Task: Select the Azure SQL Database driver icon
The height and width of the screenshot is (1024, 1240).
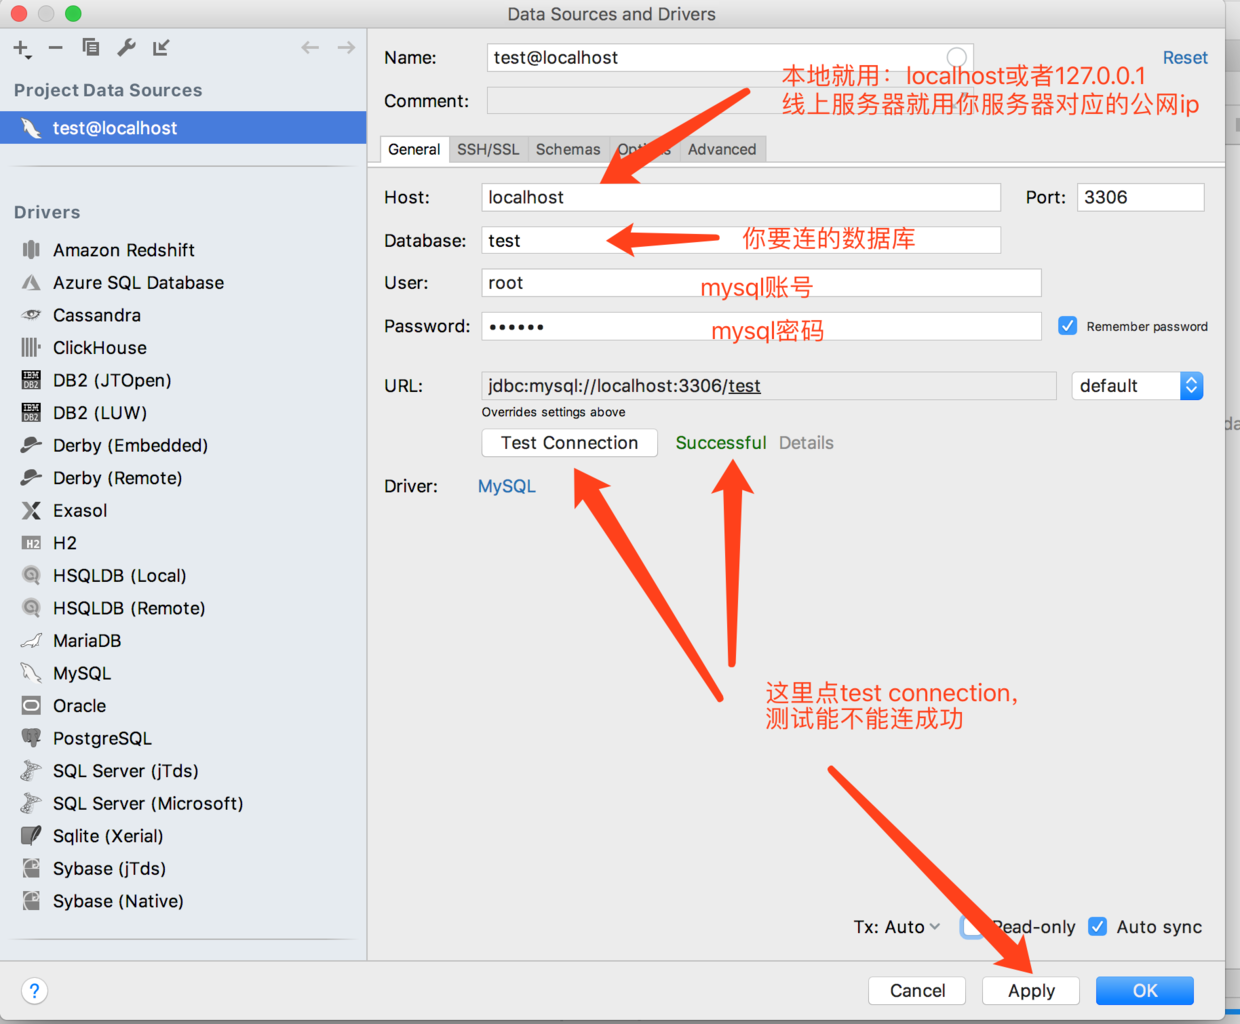Action: (32, 283)
